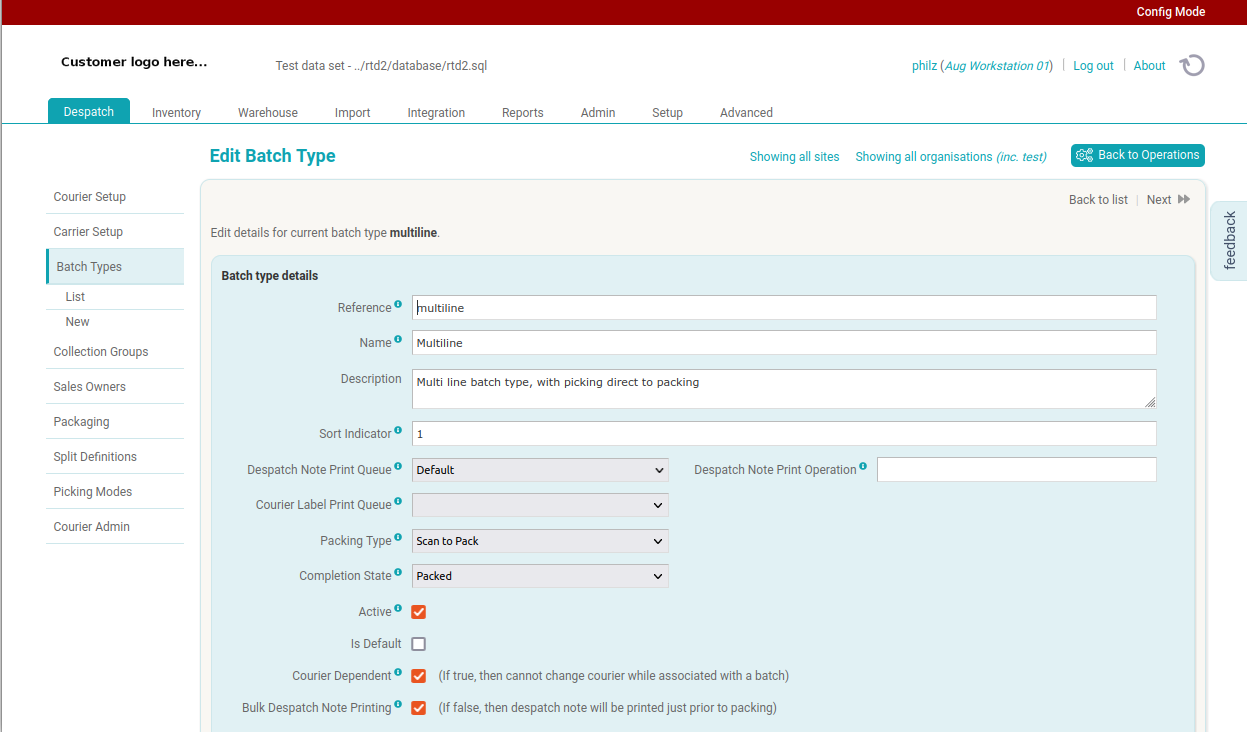The width and height of the screenshot is (1247, 732).
Task: Click the Back to list link
Action: click(1097, 199)
